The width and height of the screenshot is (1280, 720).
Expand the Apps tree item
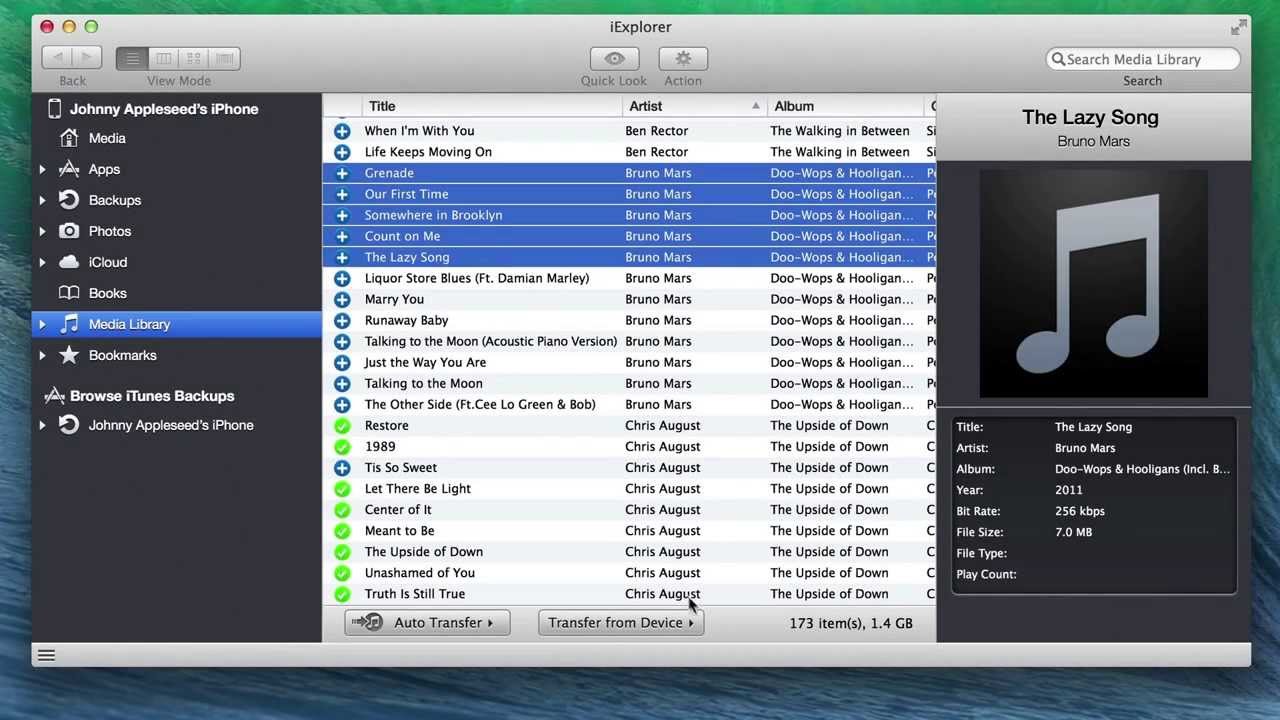[x=42, y=169]
